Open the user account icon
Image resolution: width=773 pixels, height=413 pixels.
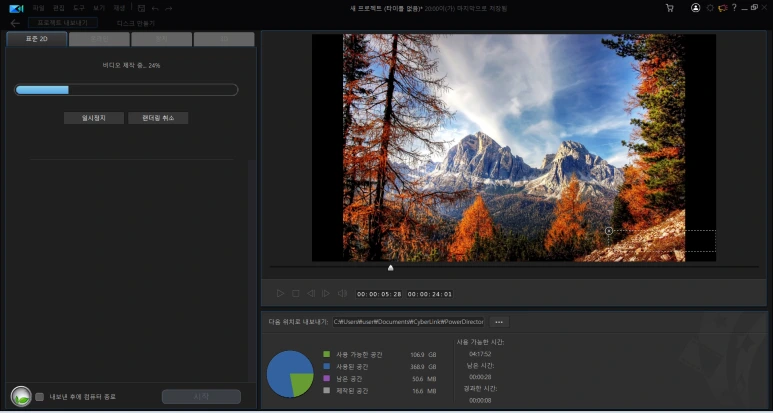(x=696, y=8)
